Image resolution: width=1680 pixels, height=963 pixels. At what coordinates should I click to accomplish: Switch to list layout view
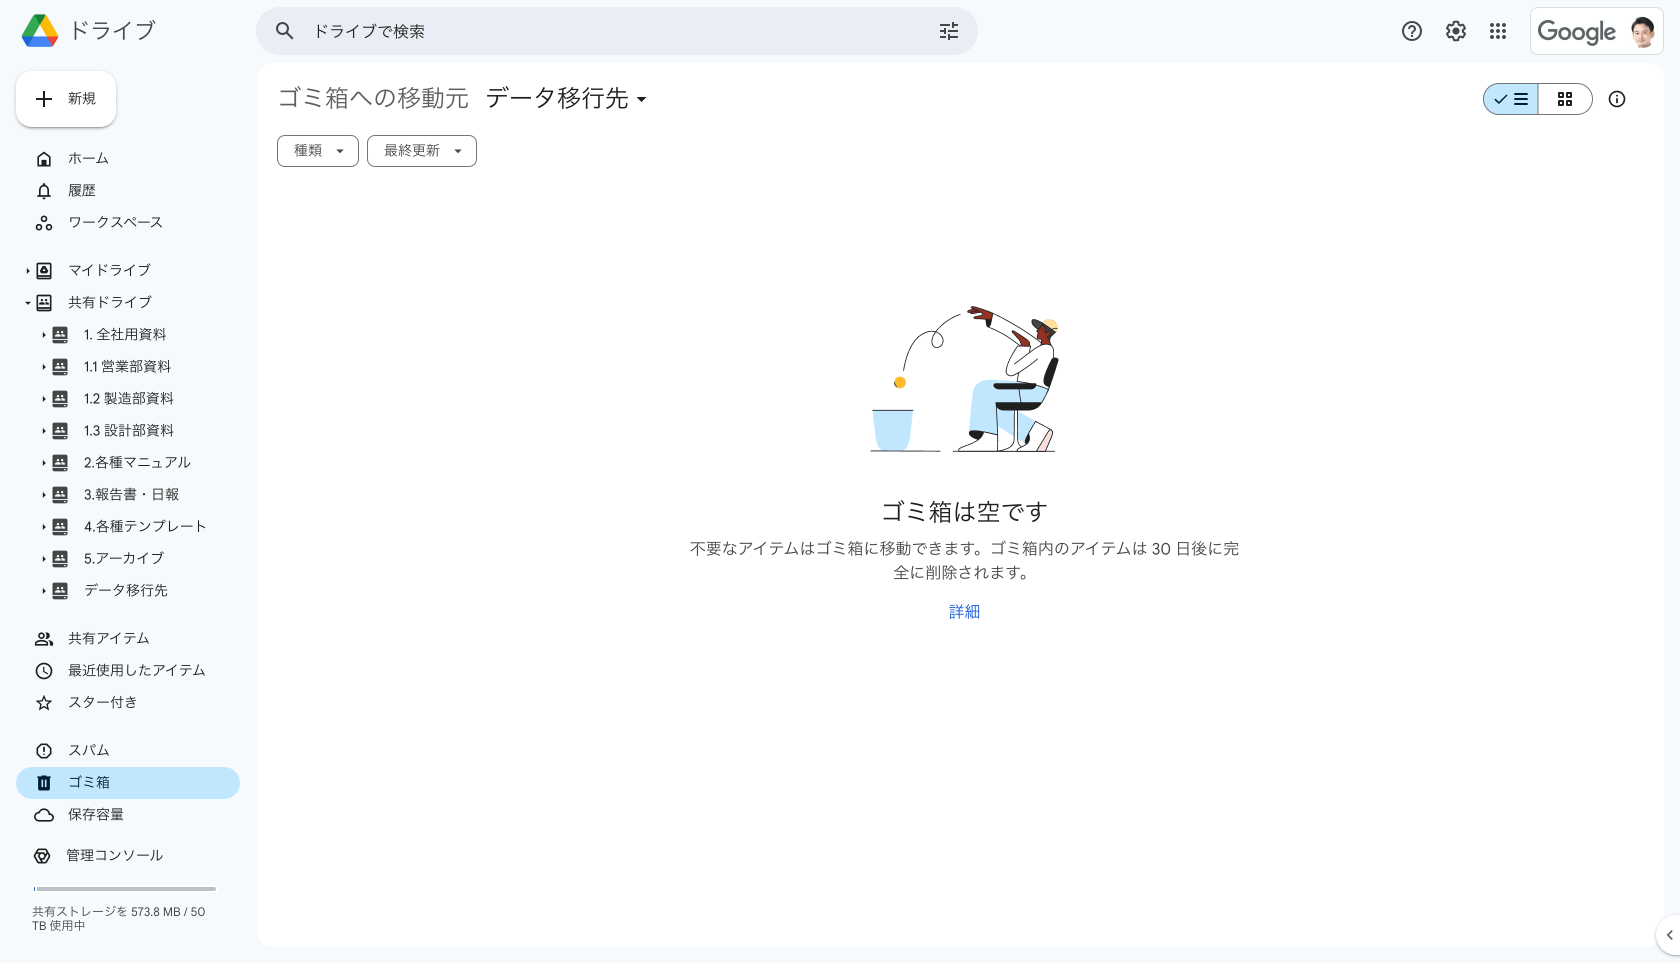click(1511, 99)
